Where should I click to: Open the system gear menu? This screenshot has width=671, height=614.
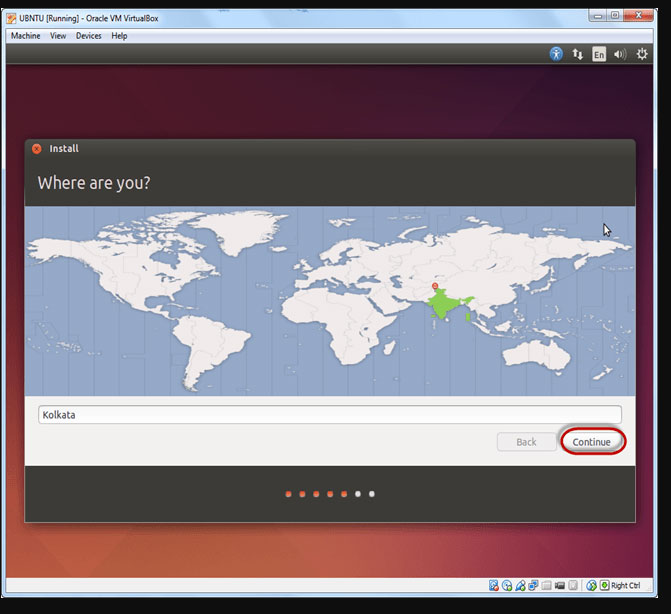click(x=642, y=54)
